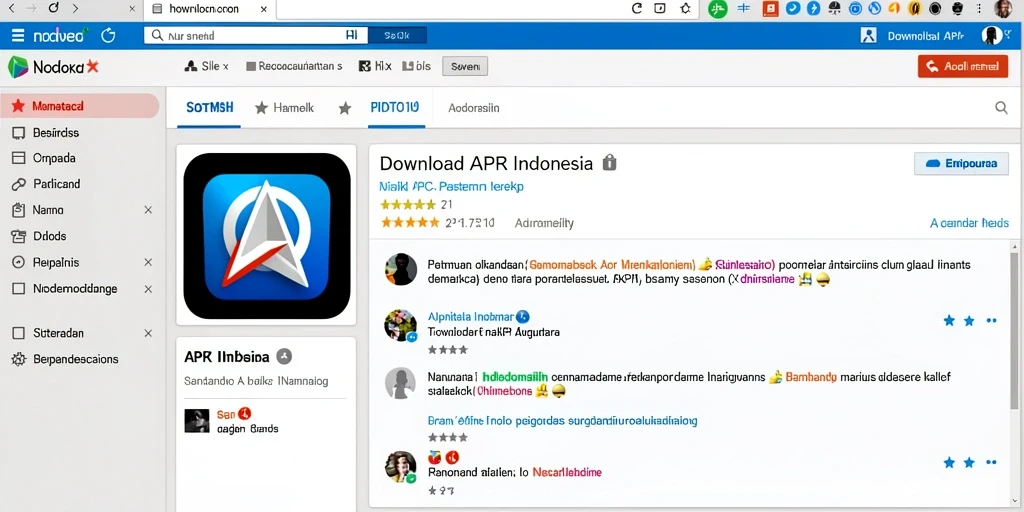This screenshot has height=512, width=1024.
Task: Open the red square extension icon
Action: pos(771,8)
